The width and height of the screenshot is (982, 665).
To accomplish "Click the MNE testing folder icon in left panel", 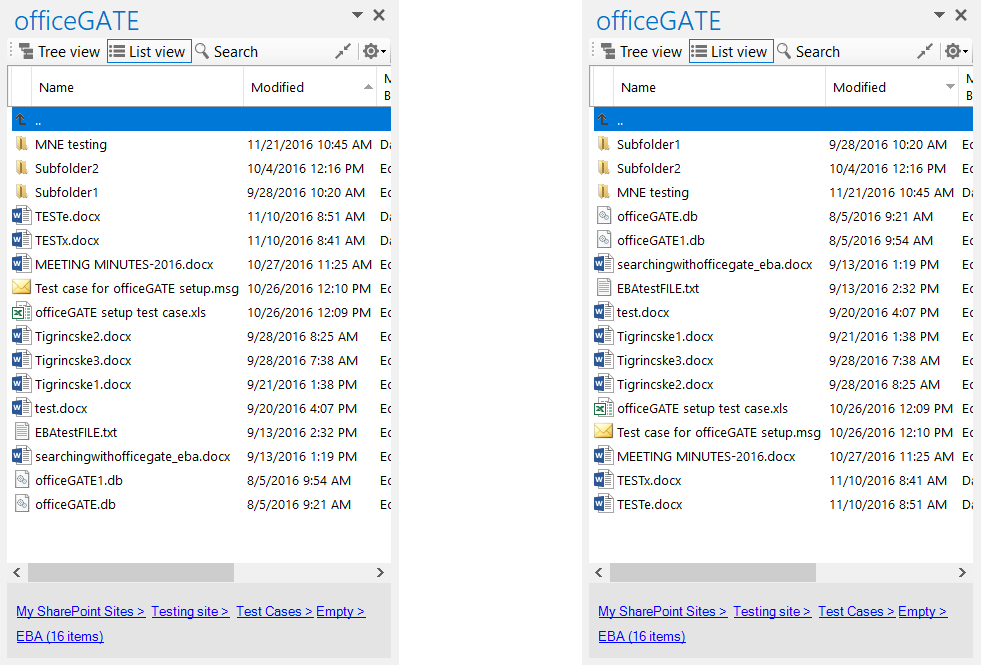I will pyautogui.click(x=22, y=145).
